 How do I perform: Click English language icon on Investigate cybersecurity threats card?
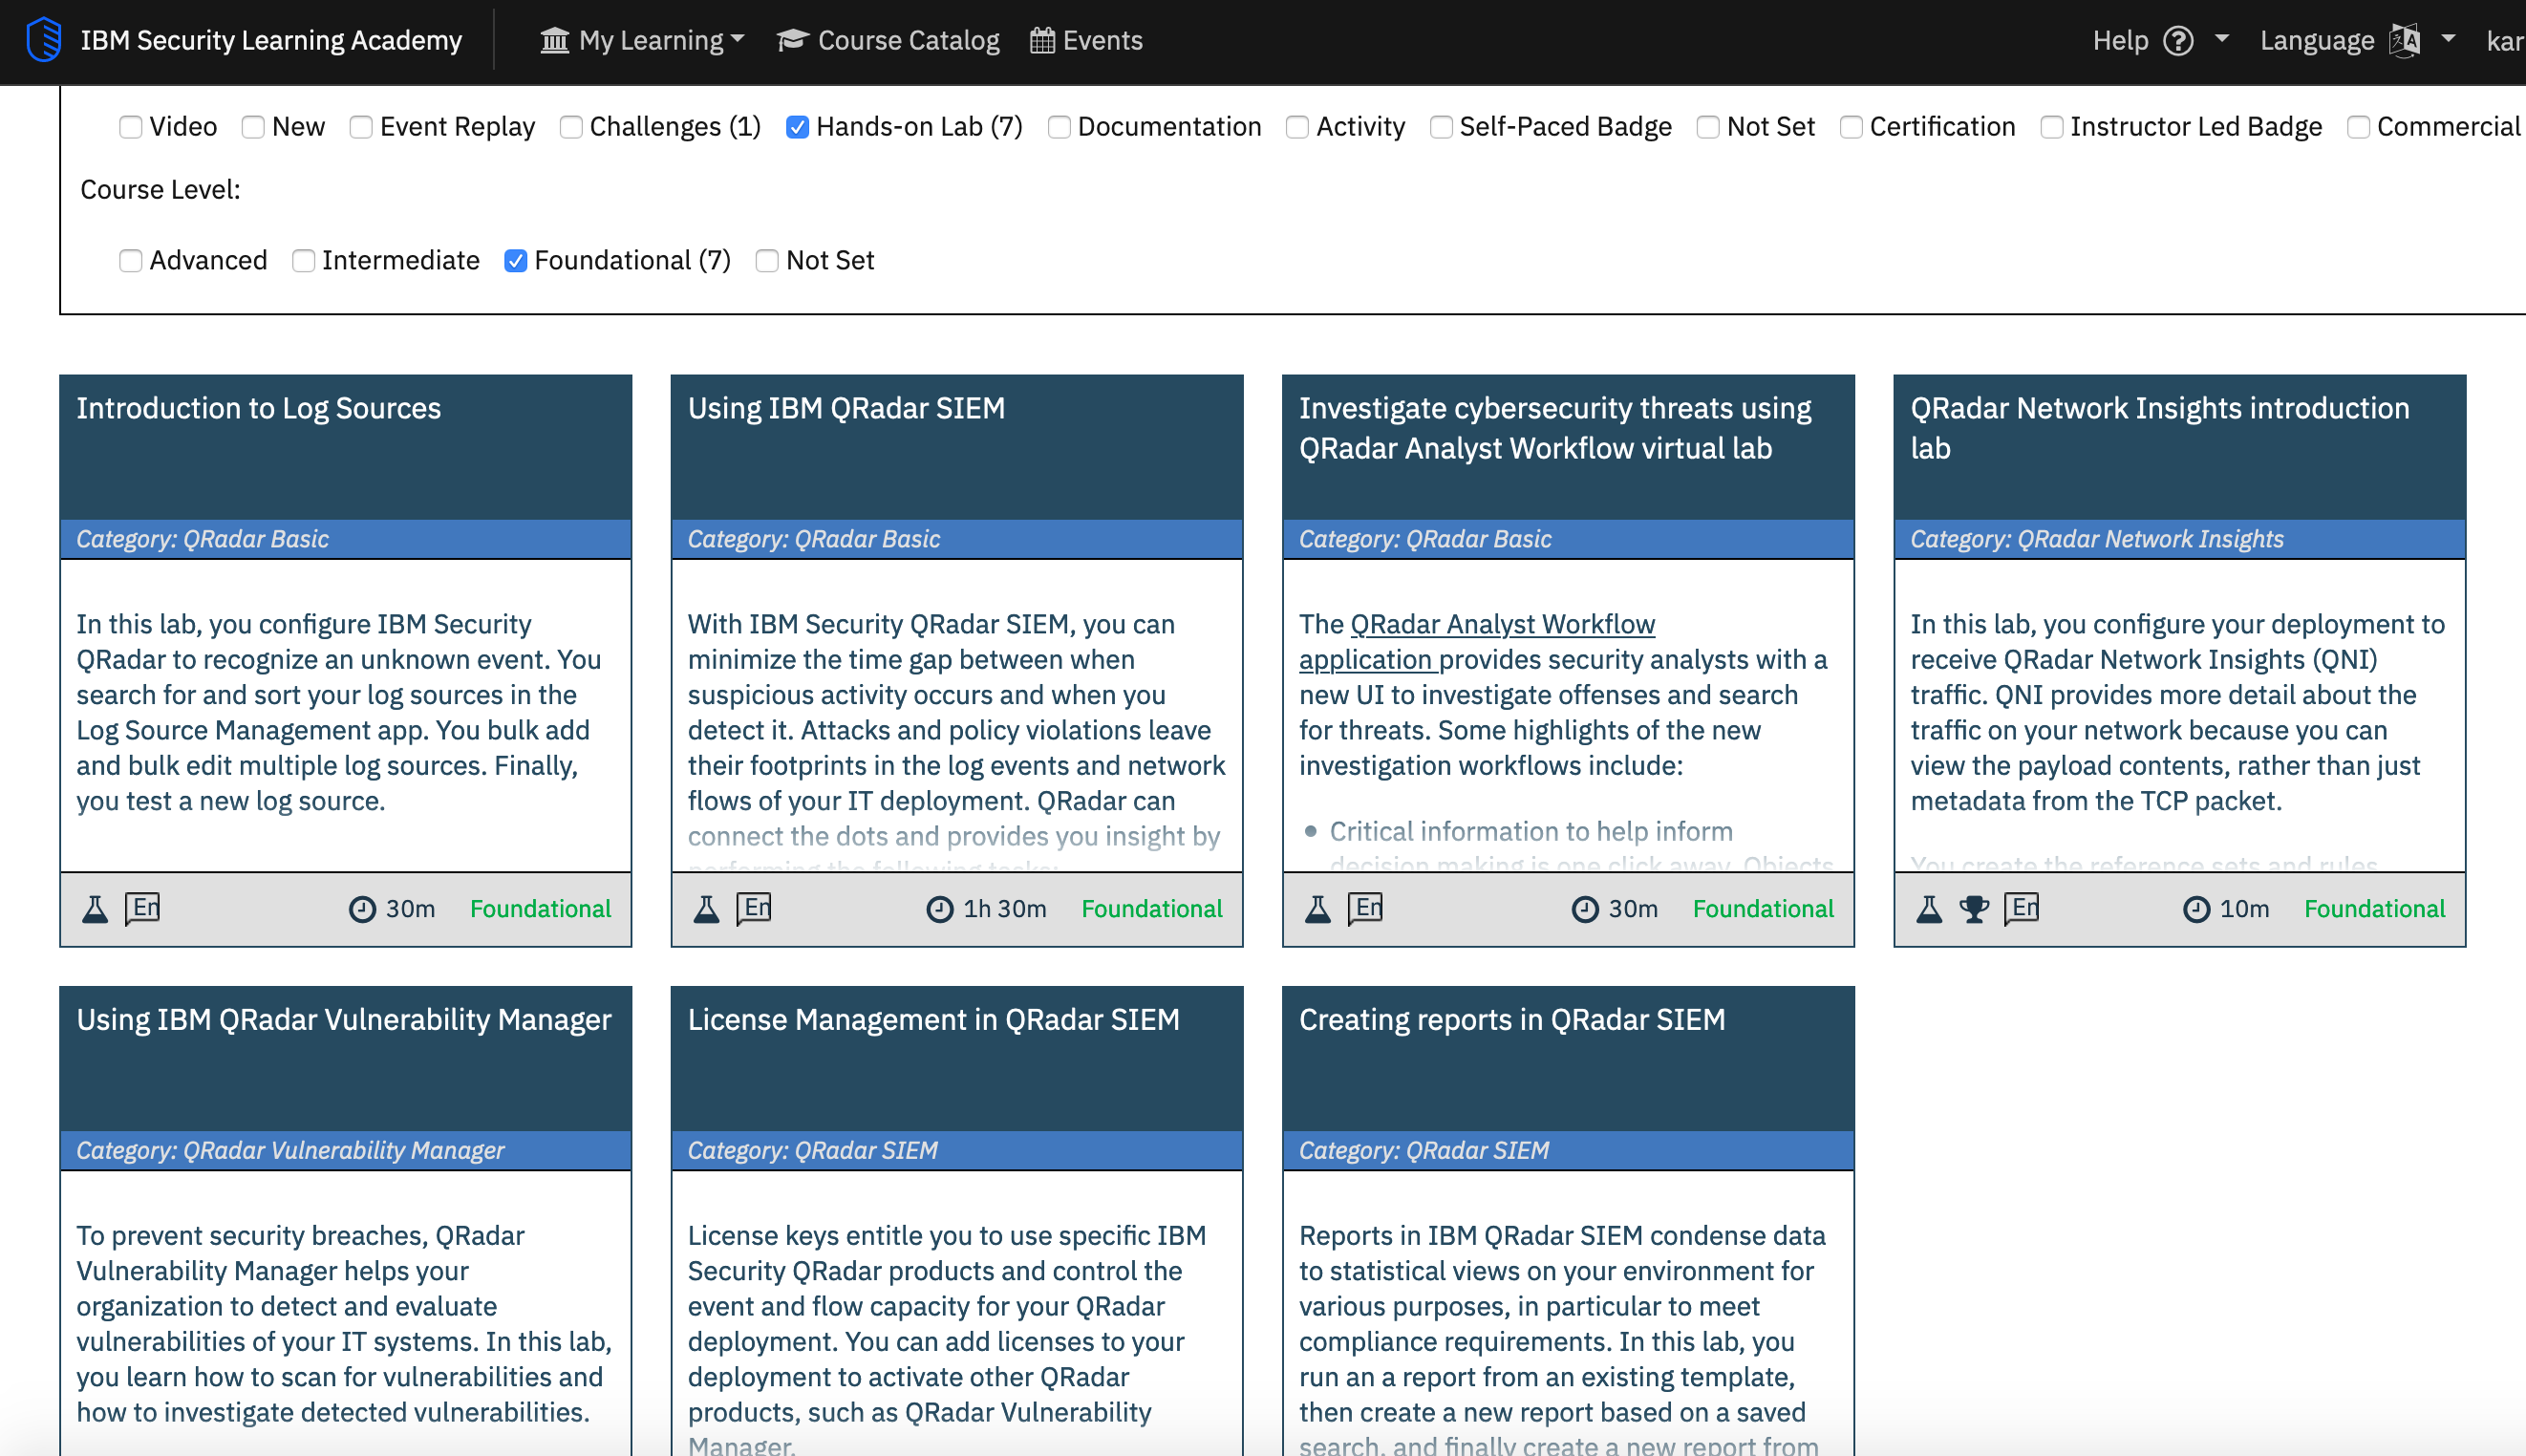1365,909
